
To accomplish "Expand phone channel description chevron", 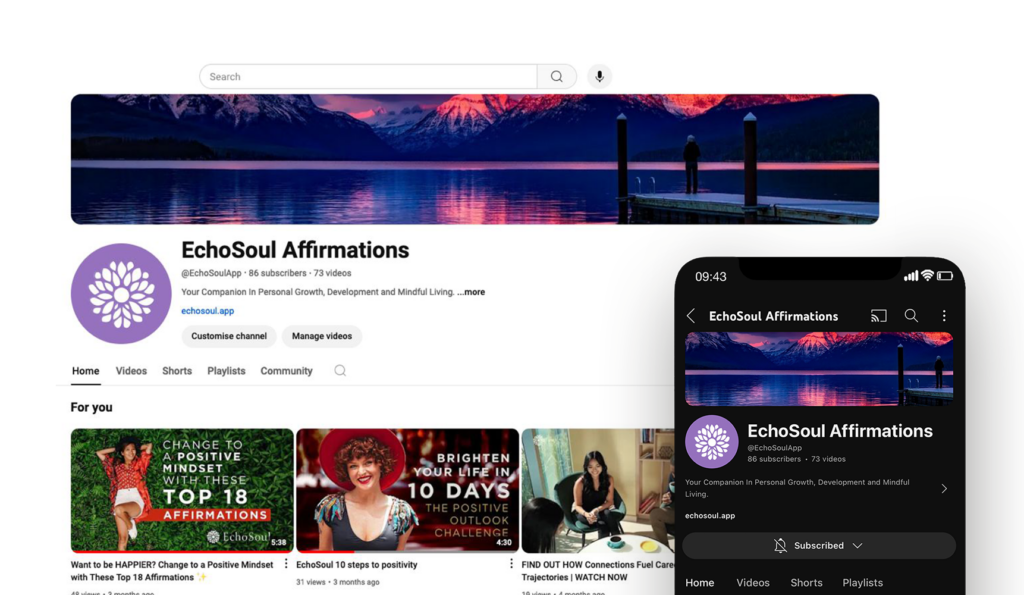I will pos(944,489).
